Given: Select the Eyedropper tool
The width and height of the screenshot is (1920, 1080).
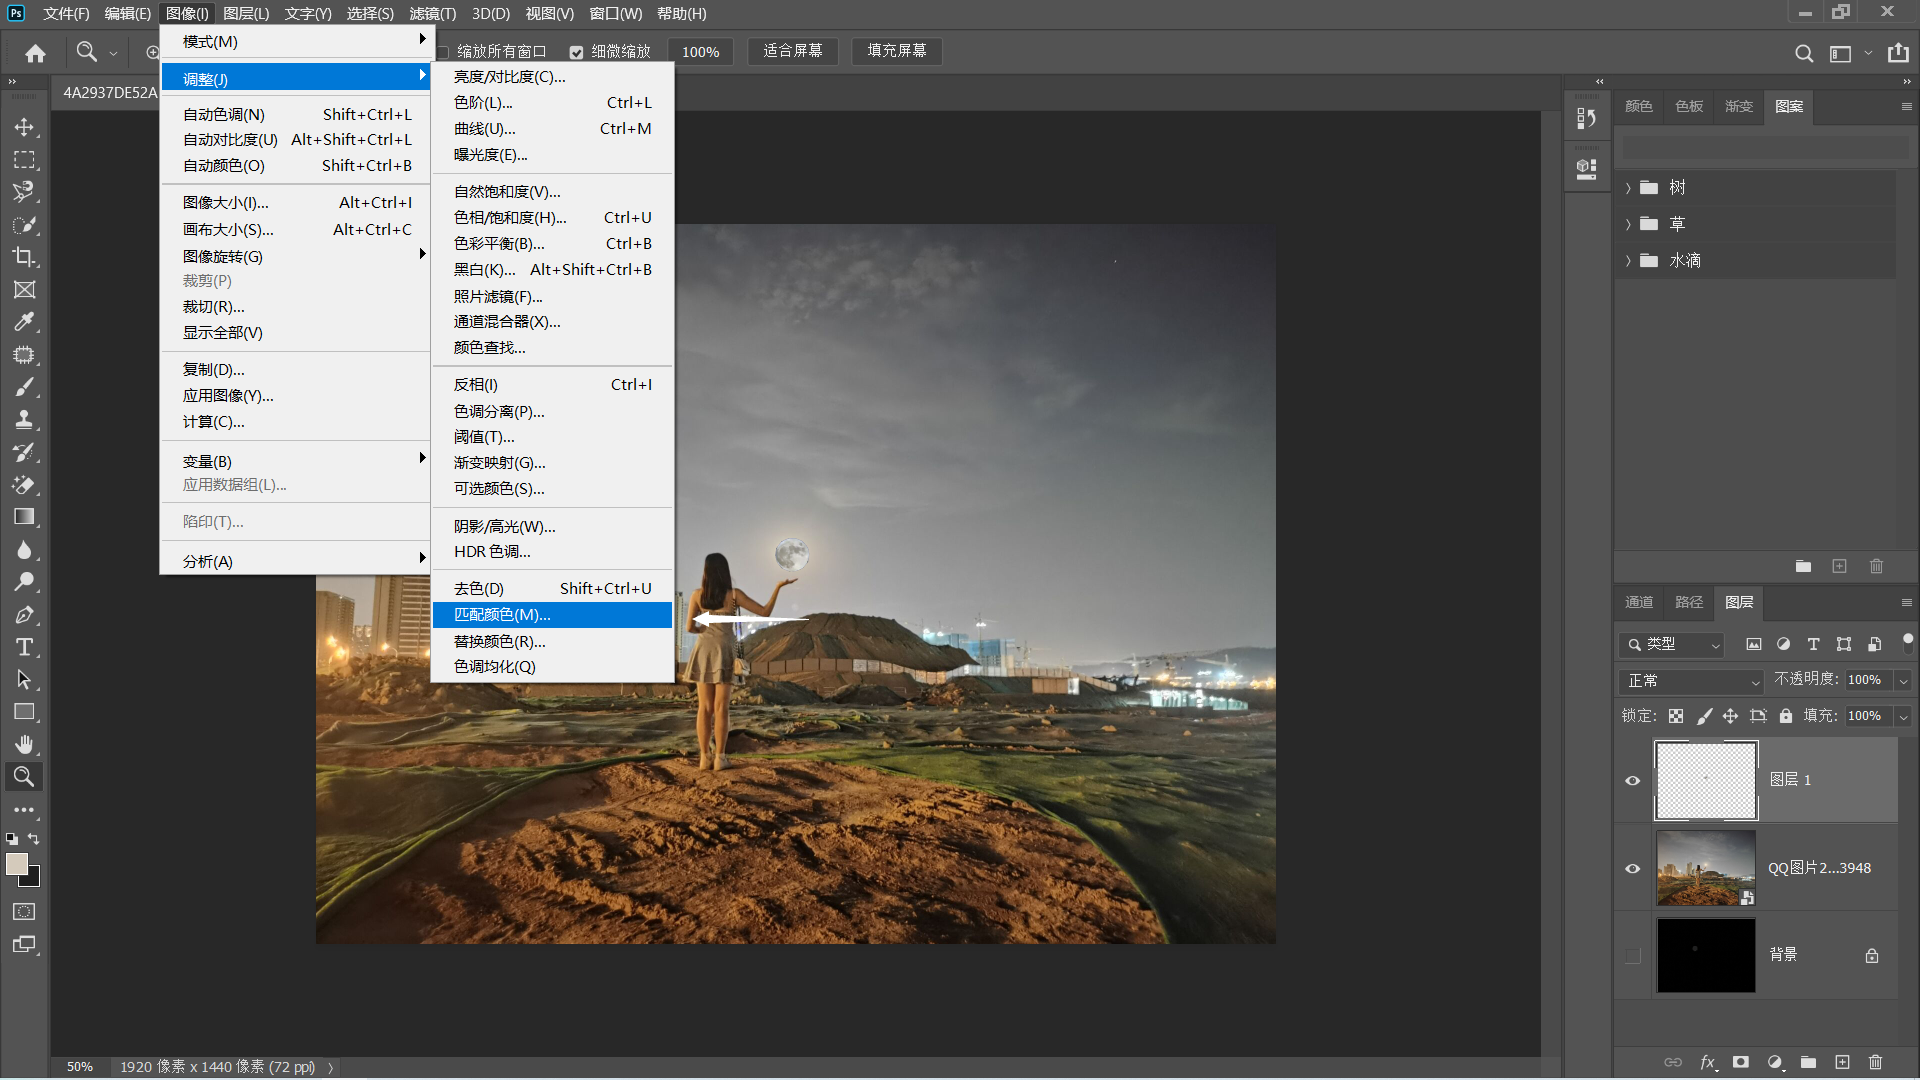Looking at the screenshot, I should click(24, 322).
